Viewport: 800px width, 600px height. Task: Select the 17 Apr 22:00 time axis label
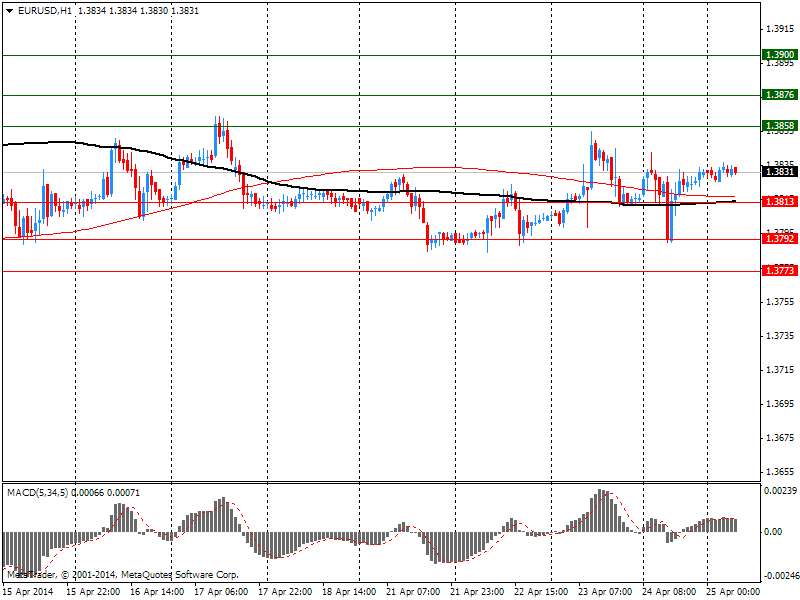(x=285, y=592)
